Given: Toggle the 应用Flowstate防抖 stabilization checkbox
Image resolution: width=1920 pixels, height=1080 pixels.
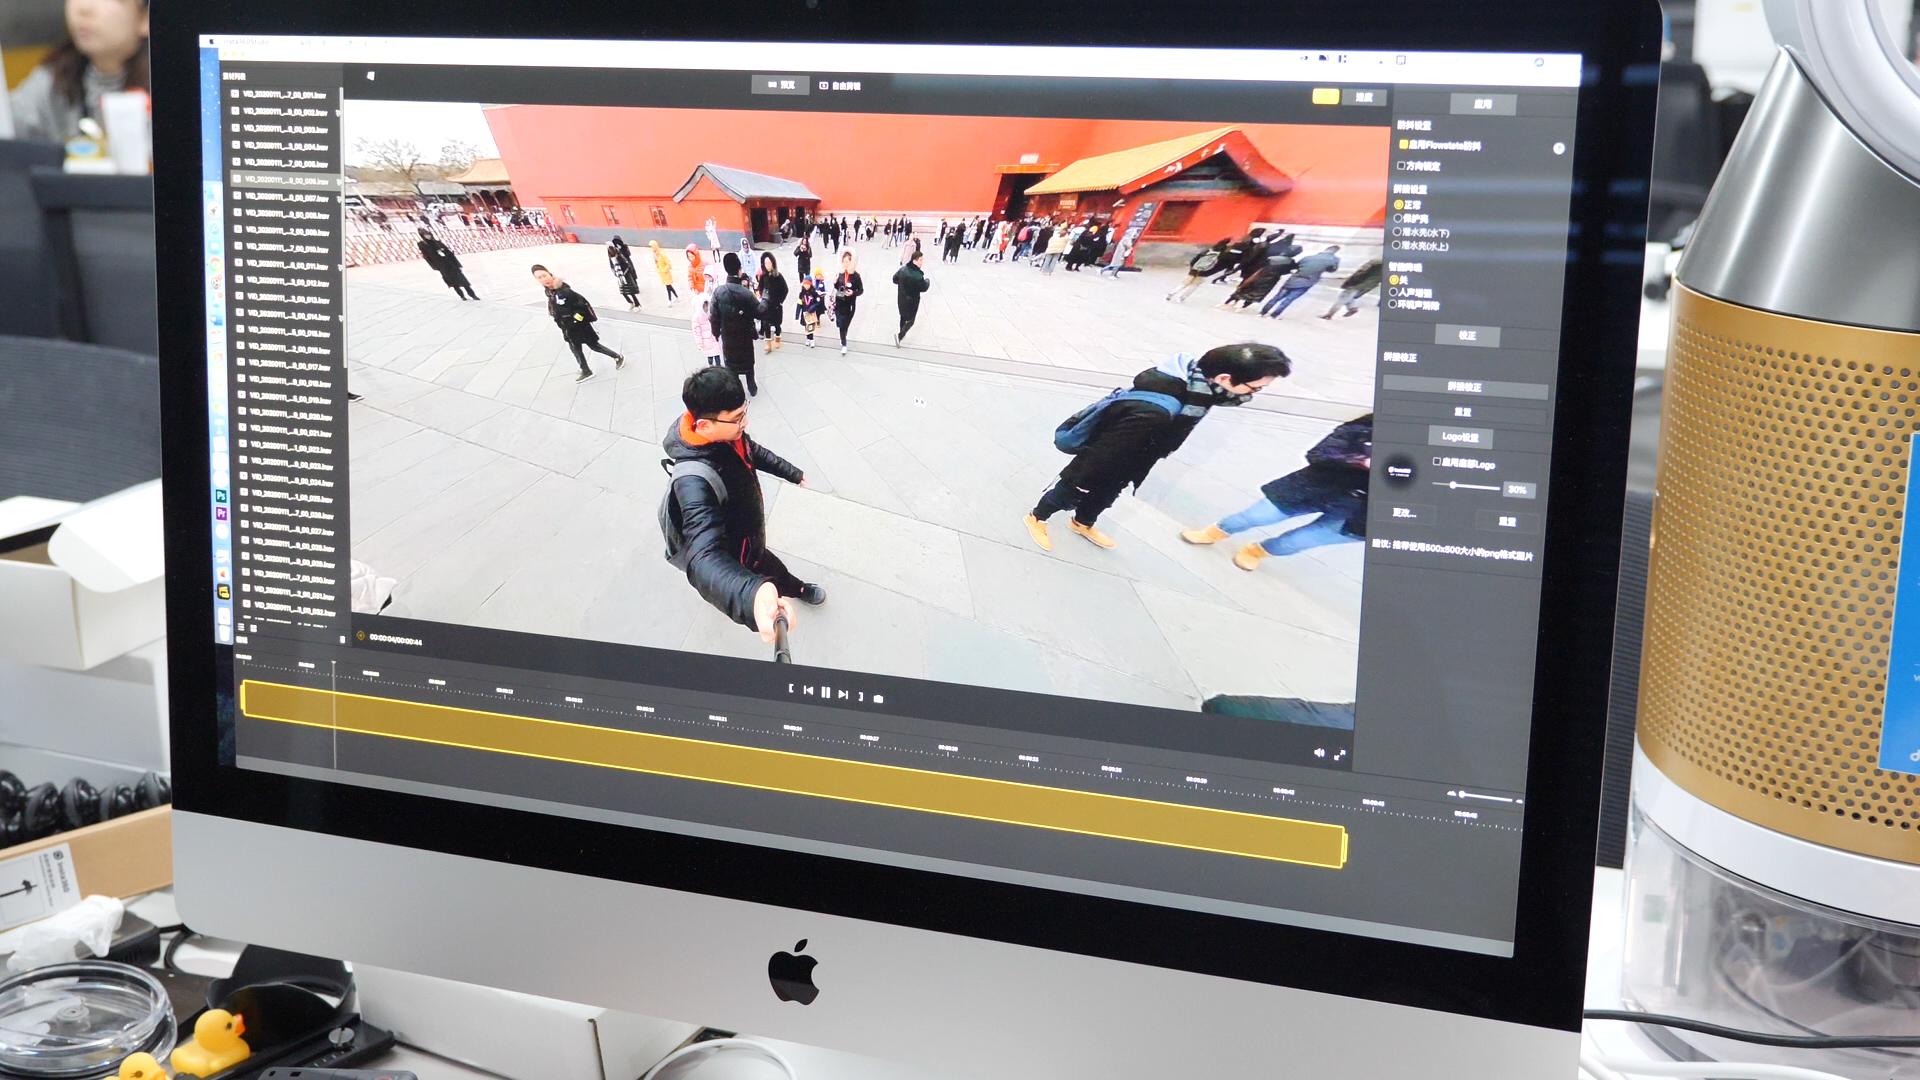Looking at the screenshot, I should click(x=1403, y=145).
